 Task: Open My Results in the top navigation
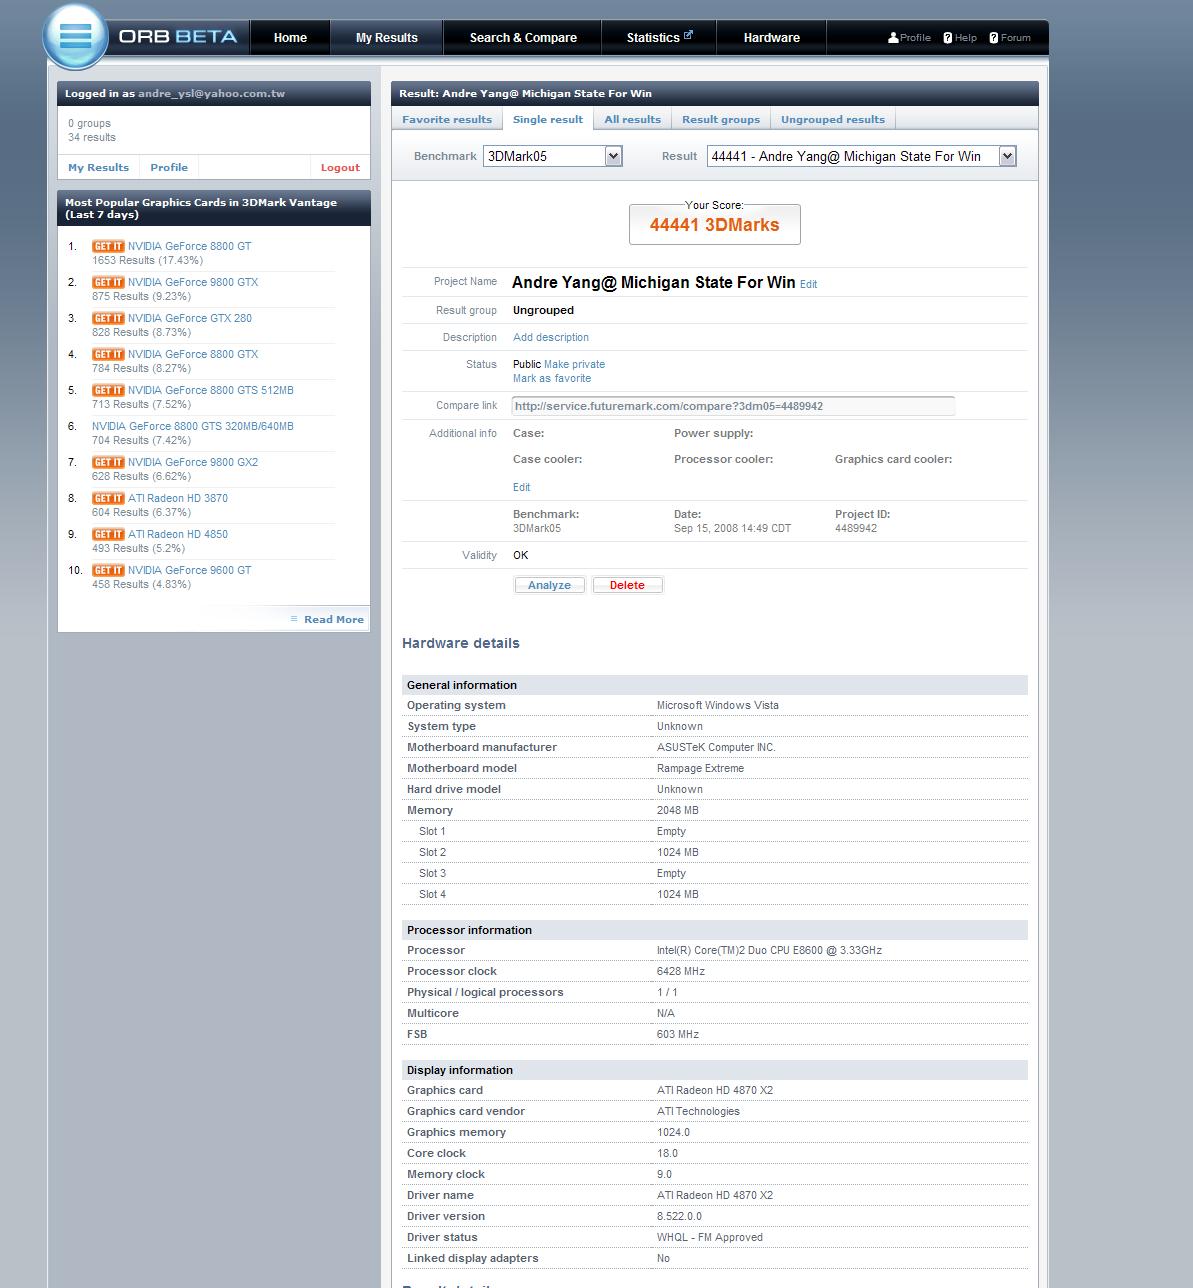tap(387, 38)
